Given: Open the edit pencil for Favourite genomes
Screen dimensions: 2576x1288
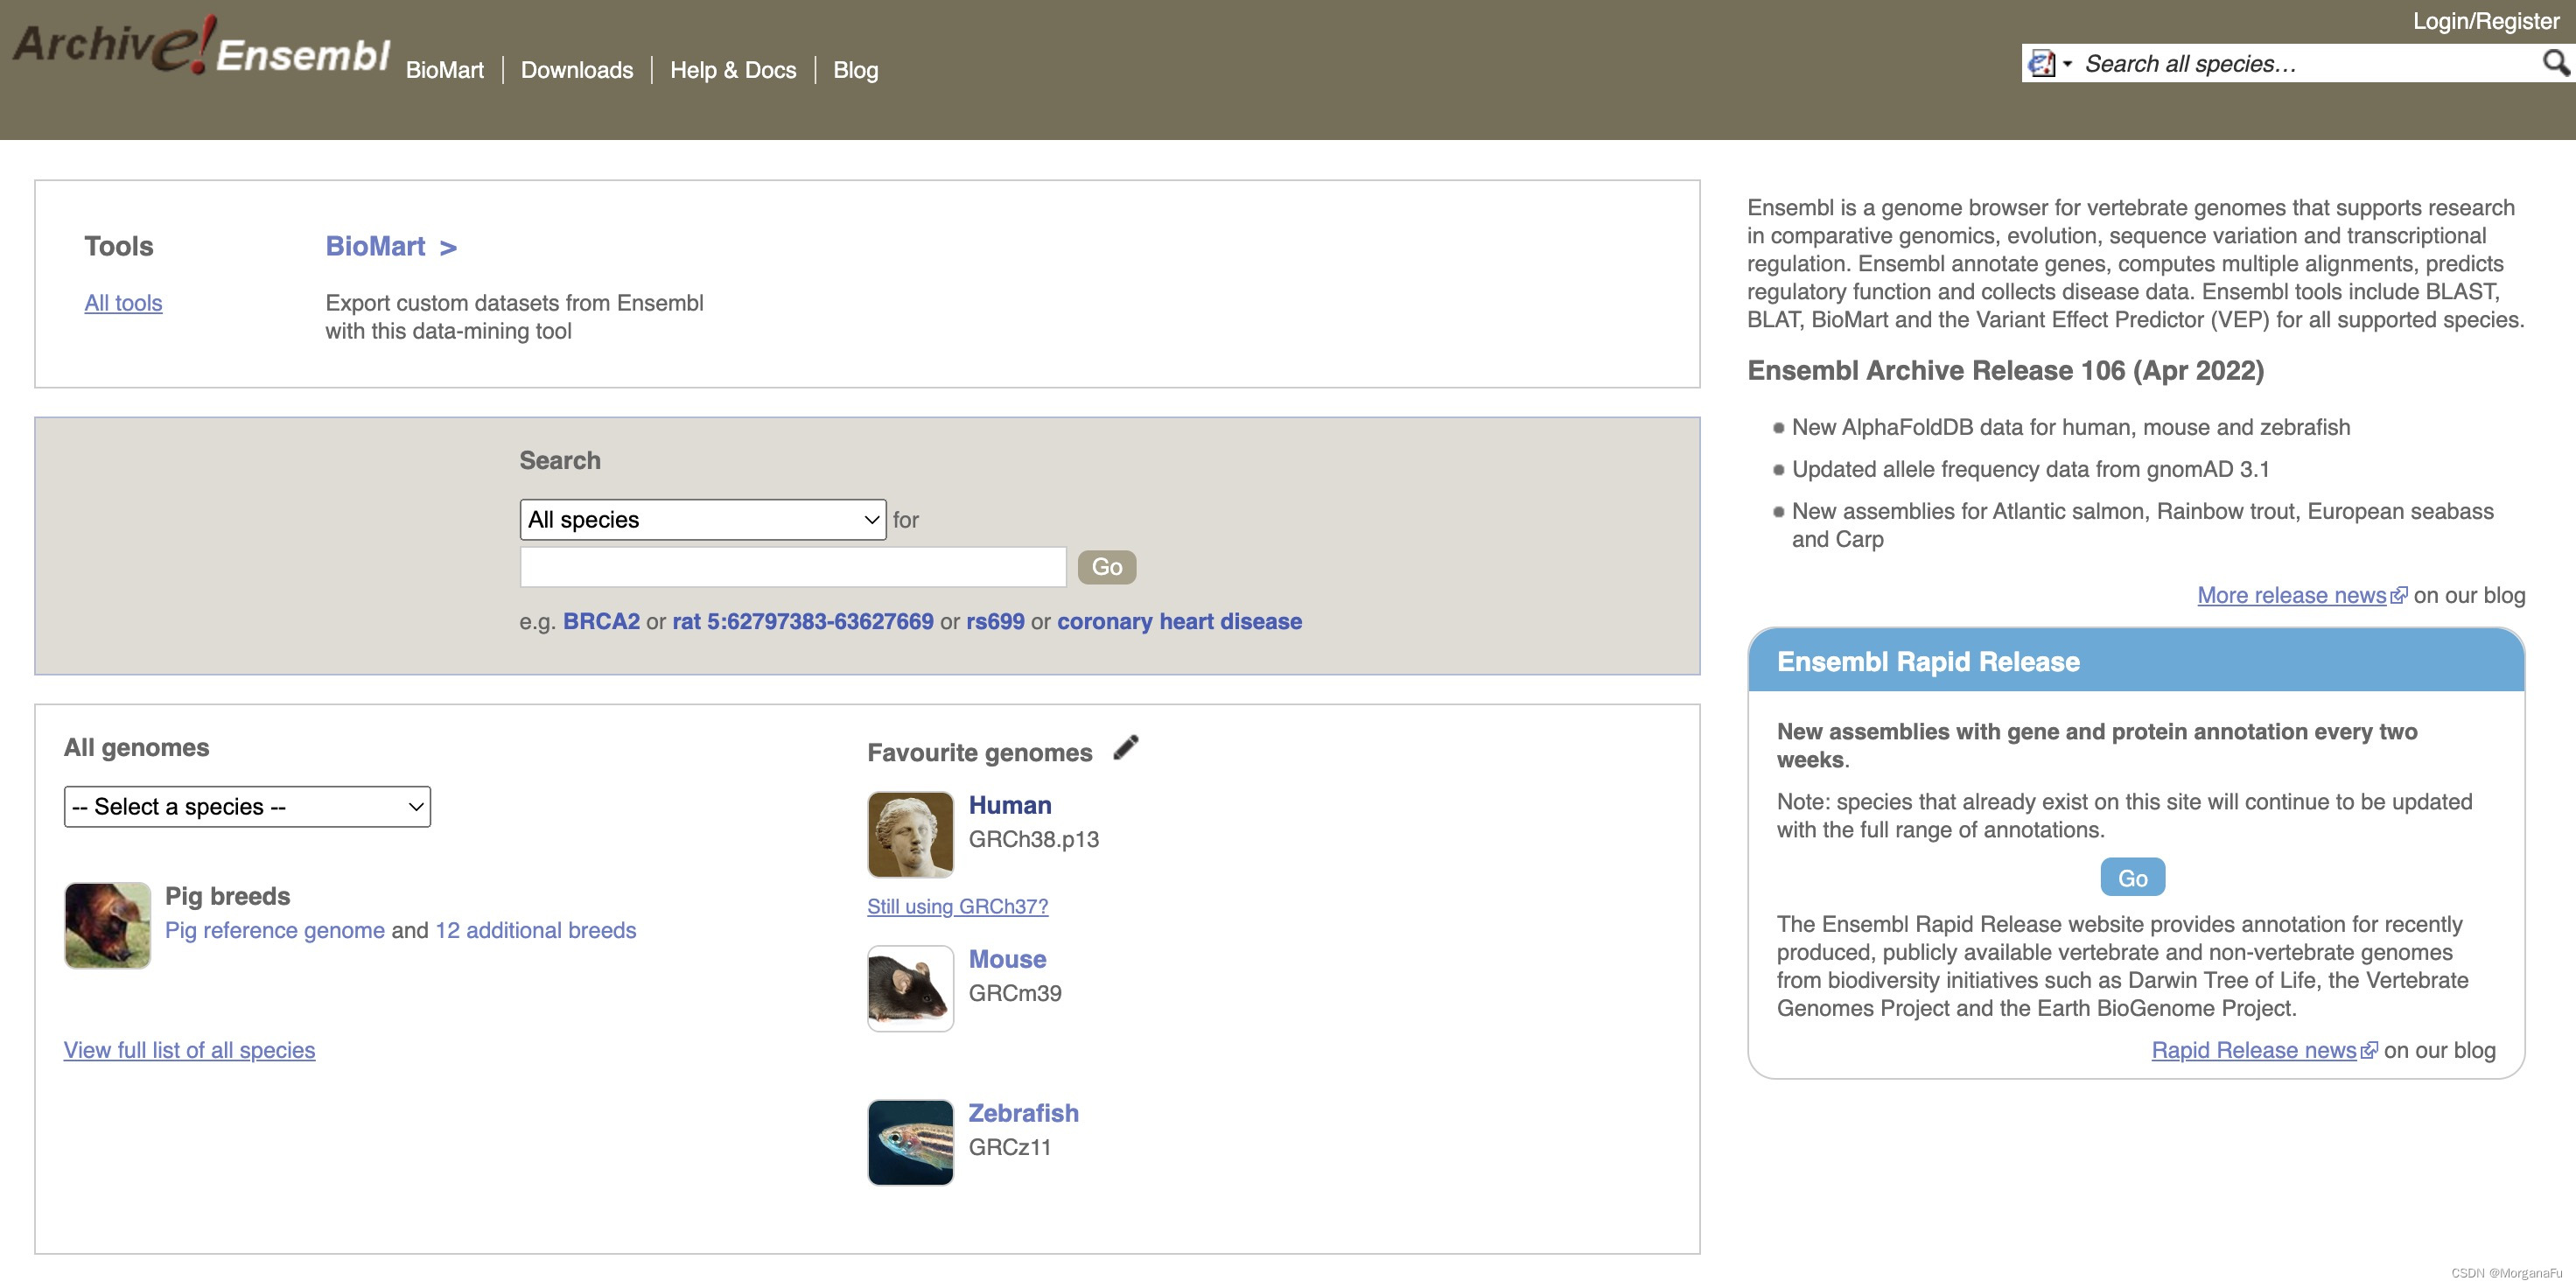Looking at the screenshot, I should tap(1126, 746).
